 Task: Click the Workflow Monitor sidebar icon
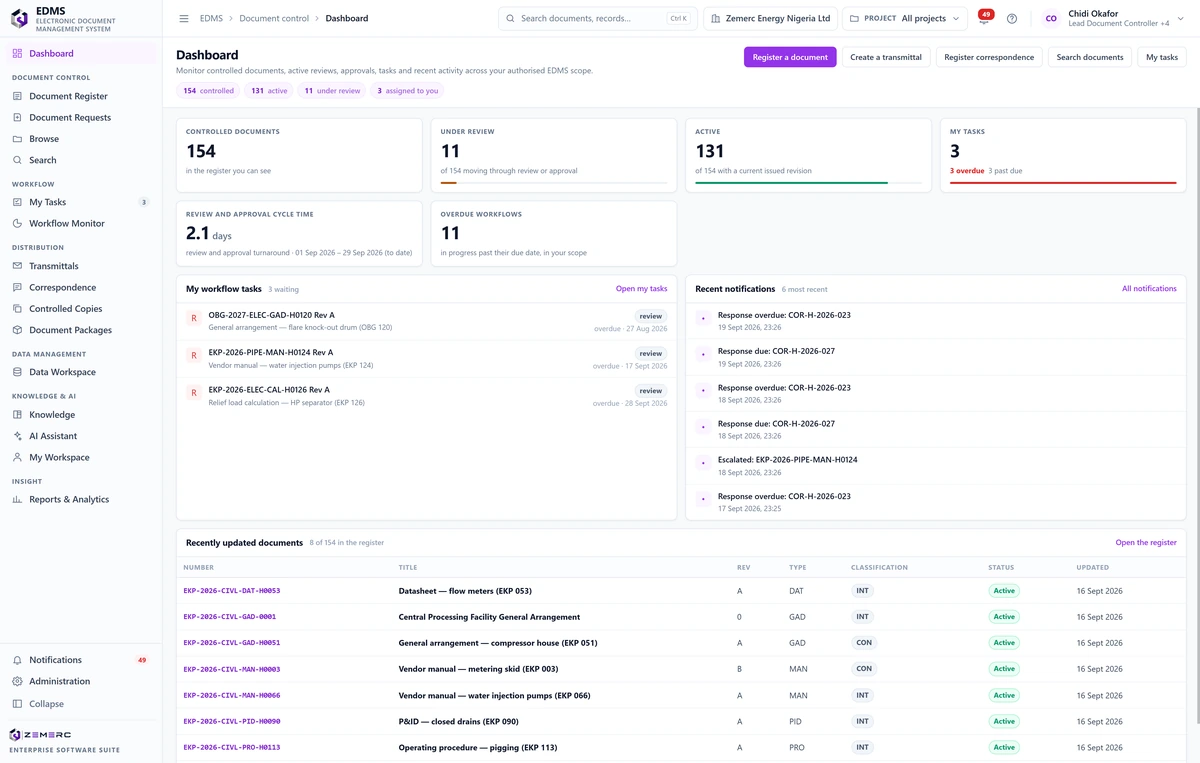[17, 224]
